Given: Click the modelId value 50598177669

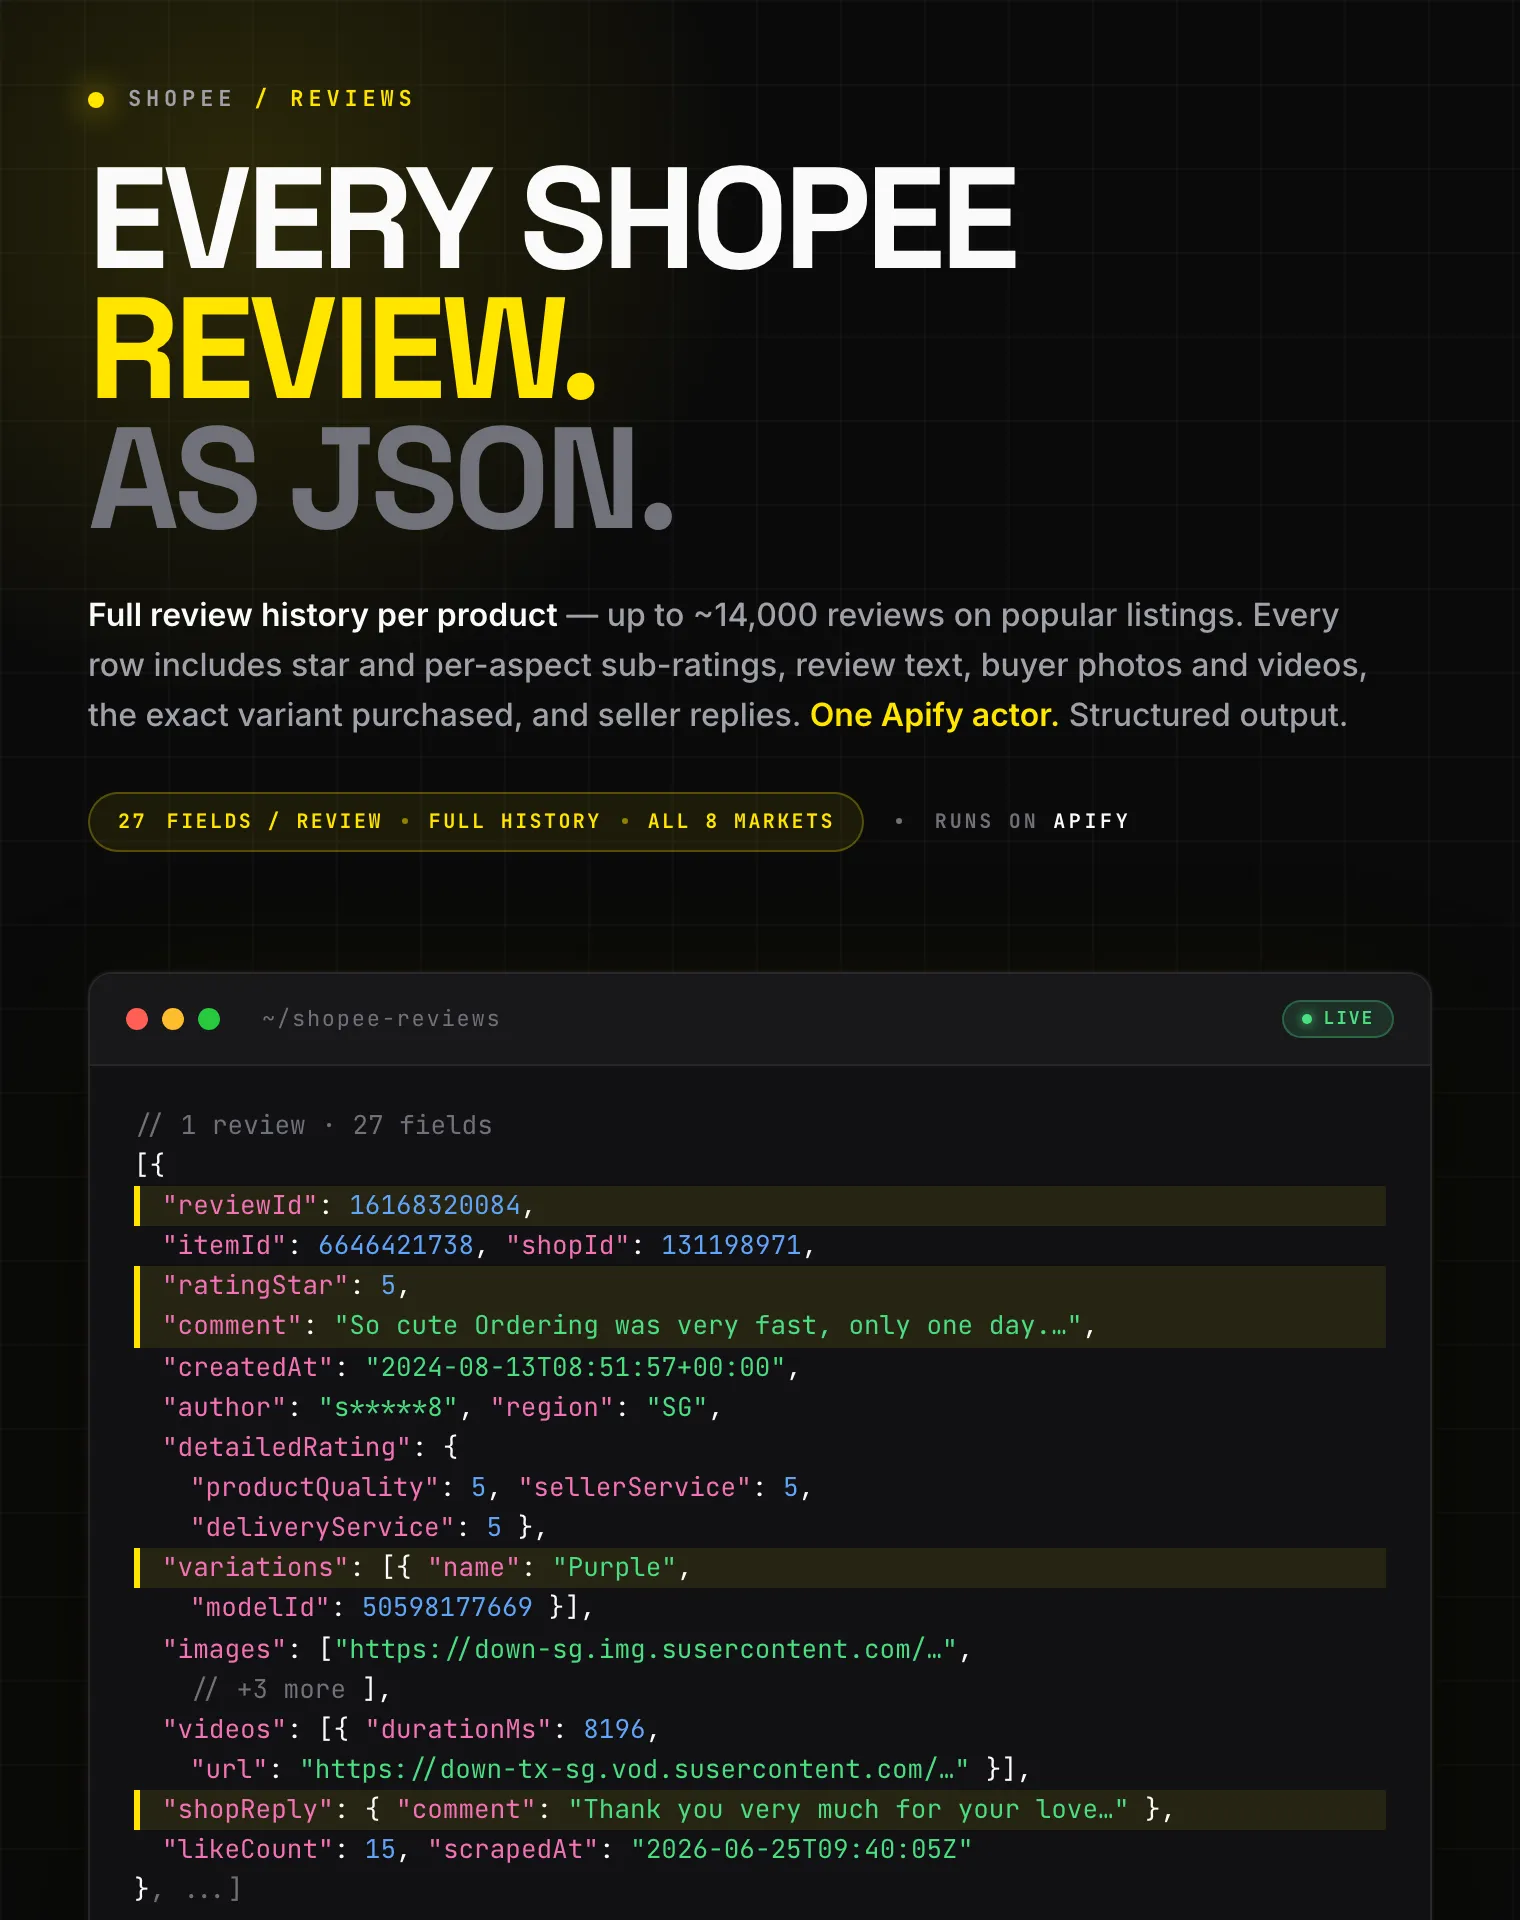Looking at the screenshot, I should (447, 1607).
